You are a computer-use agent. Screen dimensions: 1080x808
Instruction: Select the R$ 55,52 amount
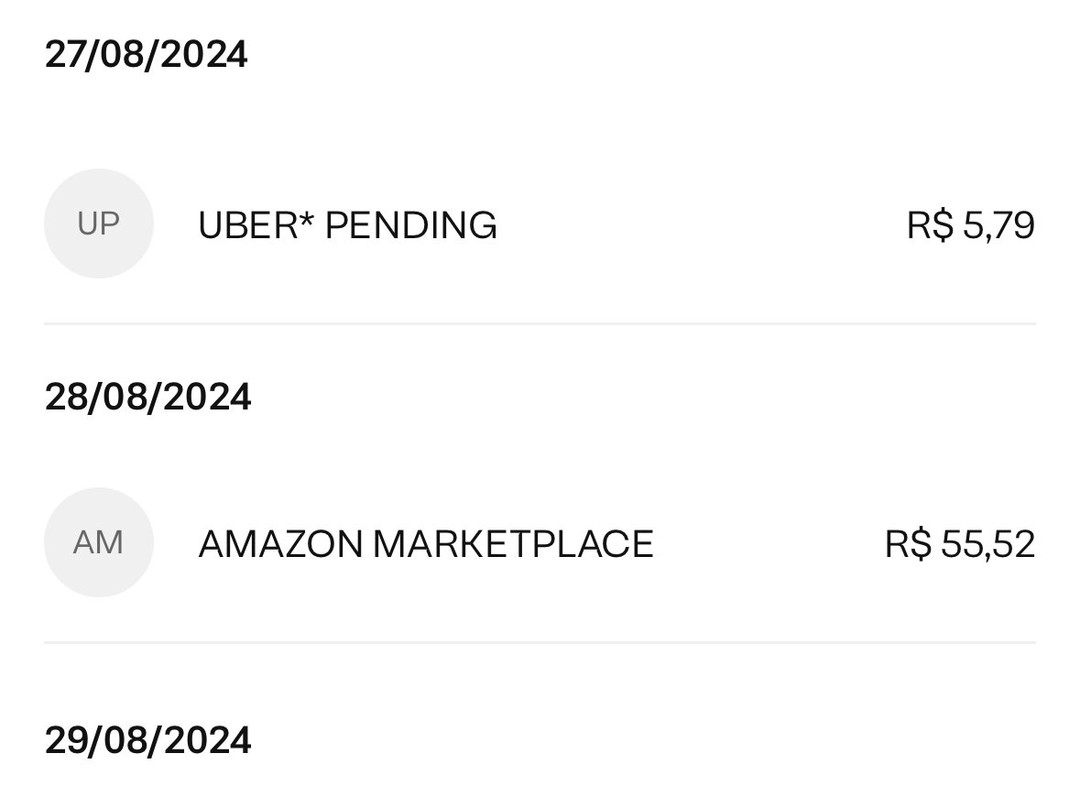(x=959, y=544)
